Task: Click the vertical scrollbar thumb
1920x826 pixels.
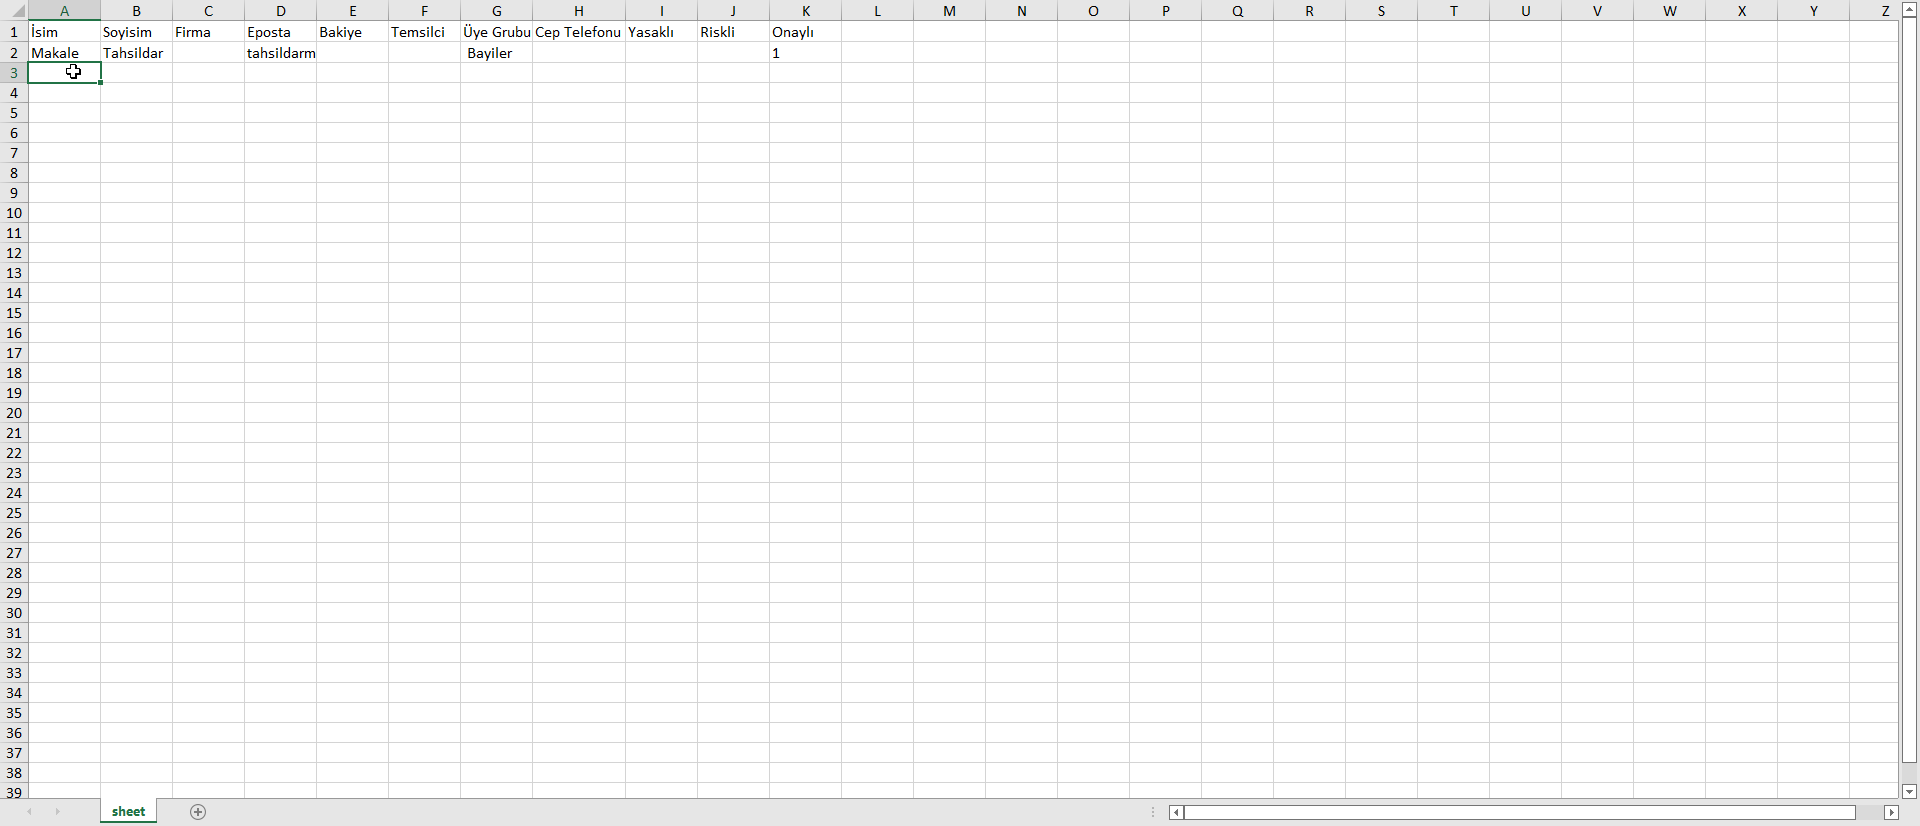Action: click(x=1909, y=390)
